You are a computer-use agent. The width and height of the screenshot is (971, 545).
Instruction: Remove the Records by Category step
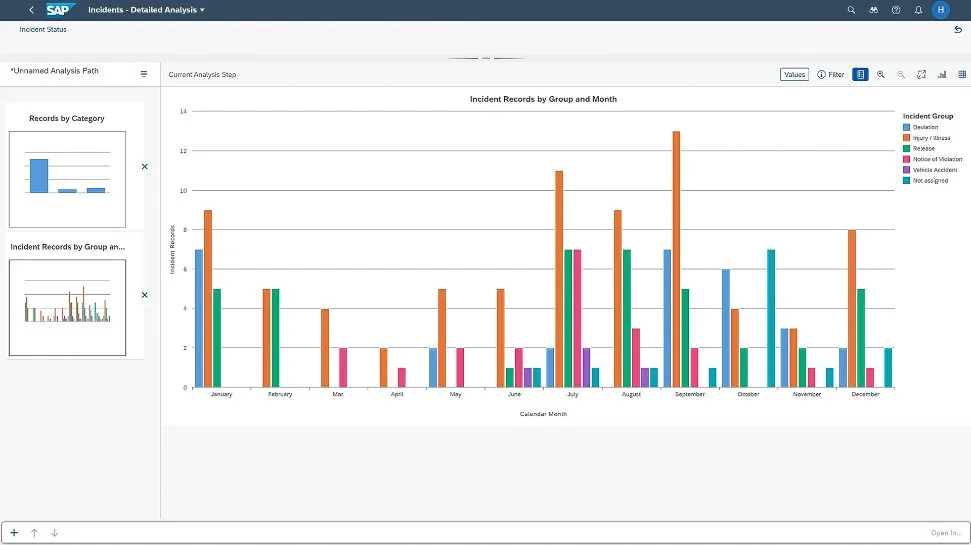coord(145,167)
